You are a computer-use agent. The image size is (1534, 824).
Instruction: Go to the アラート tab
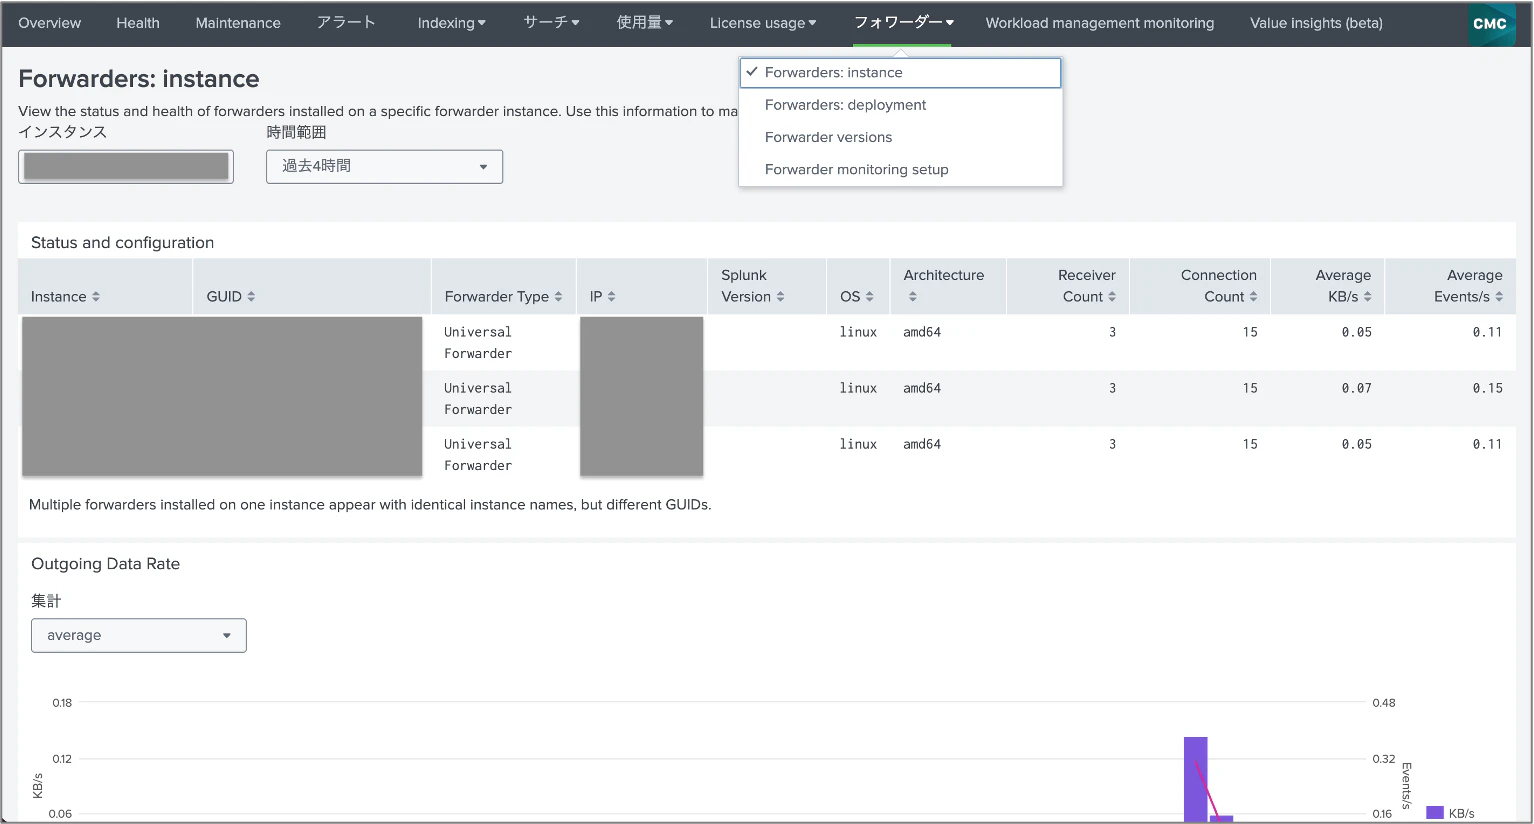346,23
